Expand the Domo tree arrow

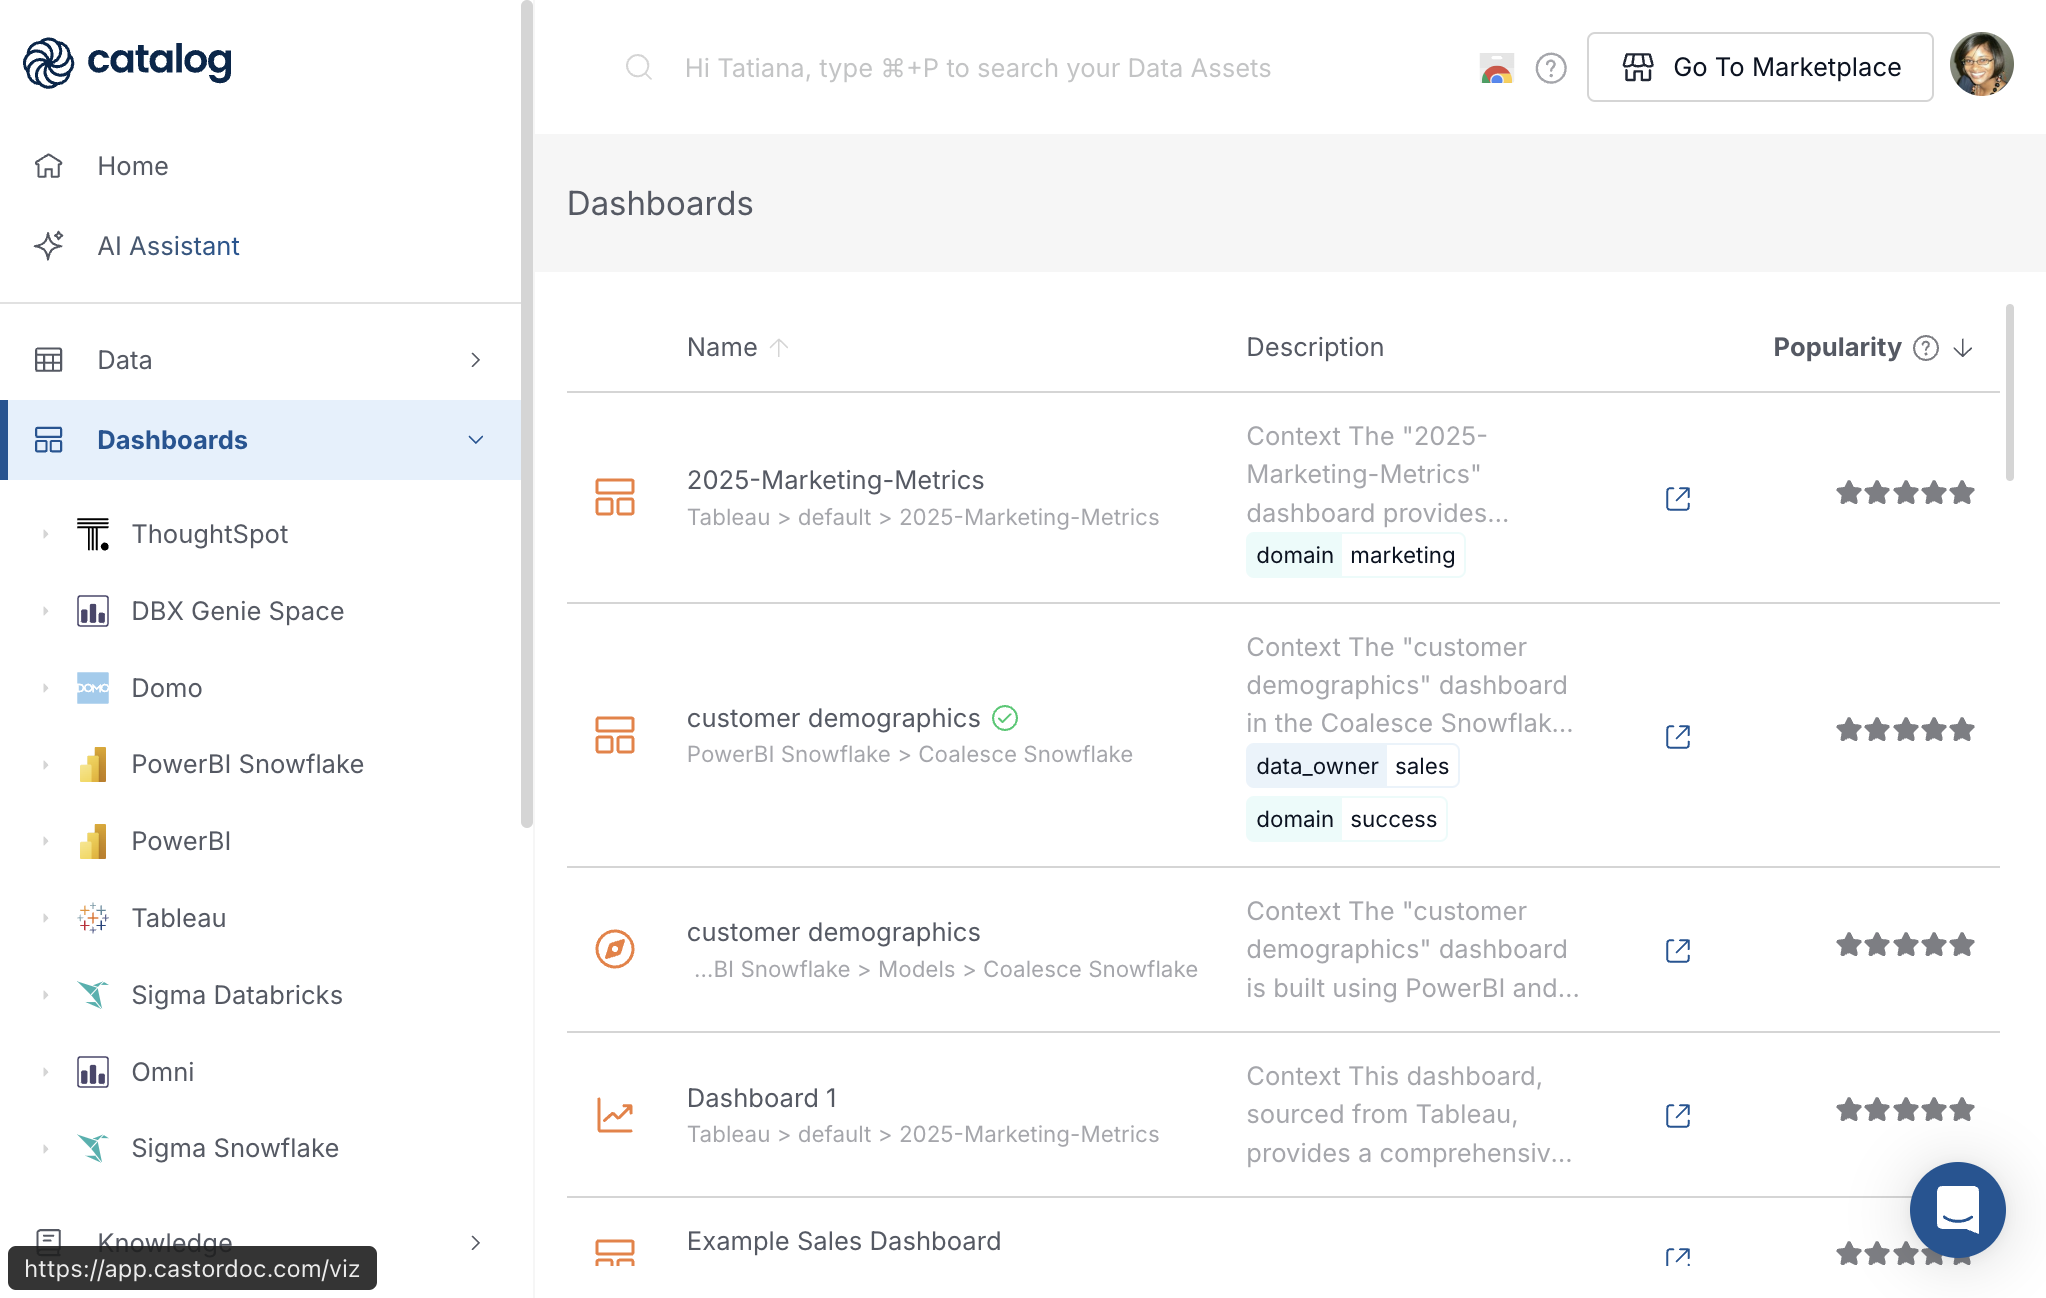click(45, 688)
